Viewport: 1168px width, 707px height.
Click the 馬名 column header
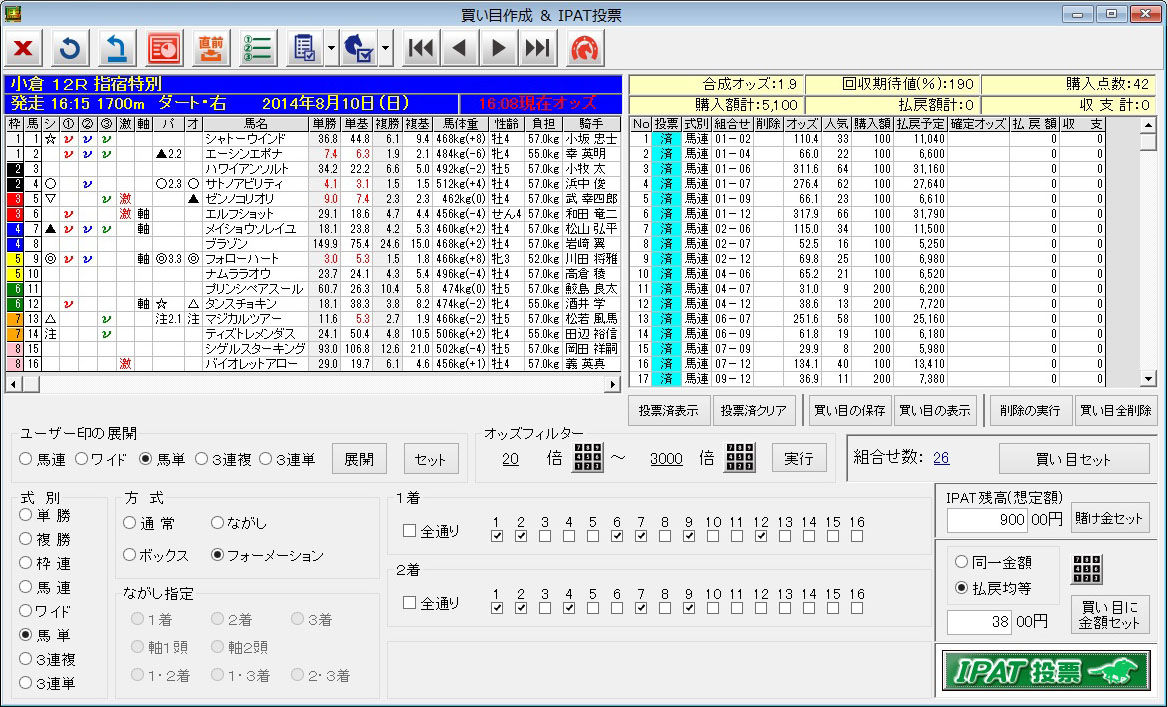(x=256, y=124)
